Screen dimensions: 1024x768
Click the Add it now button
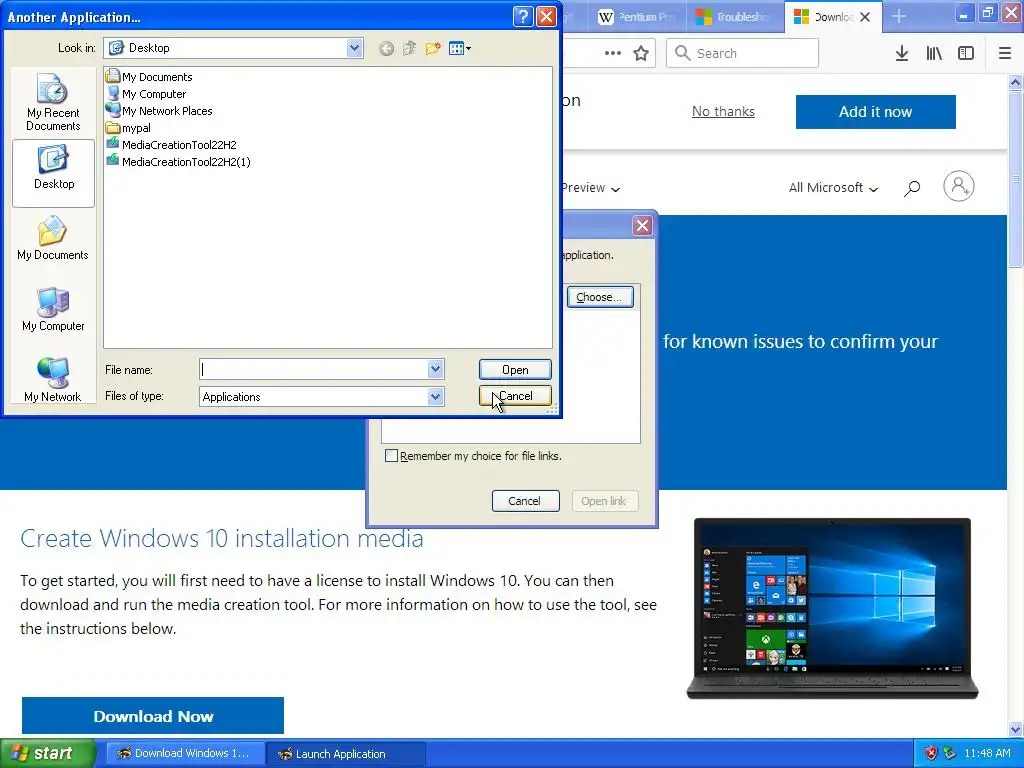(875, 112)
